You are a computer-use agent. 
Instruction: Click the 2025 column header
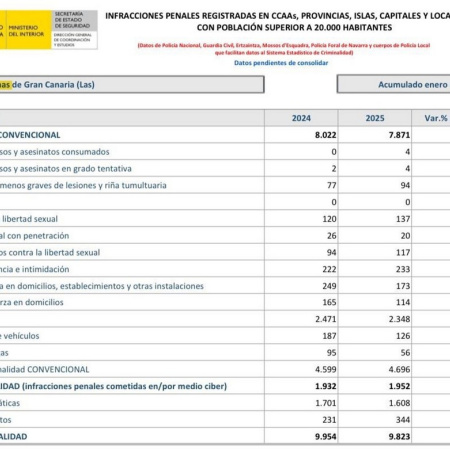(x=375, y=118)
